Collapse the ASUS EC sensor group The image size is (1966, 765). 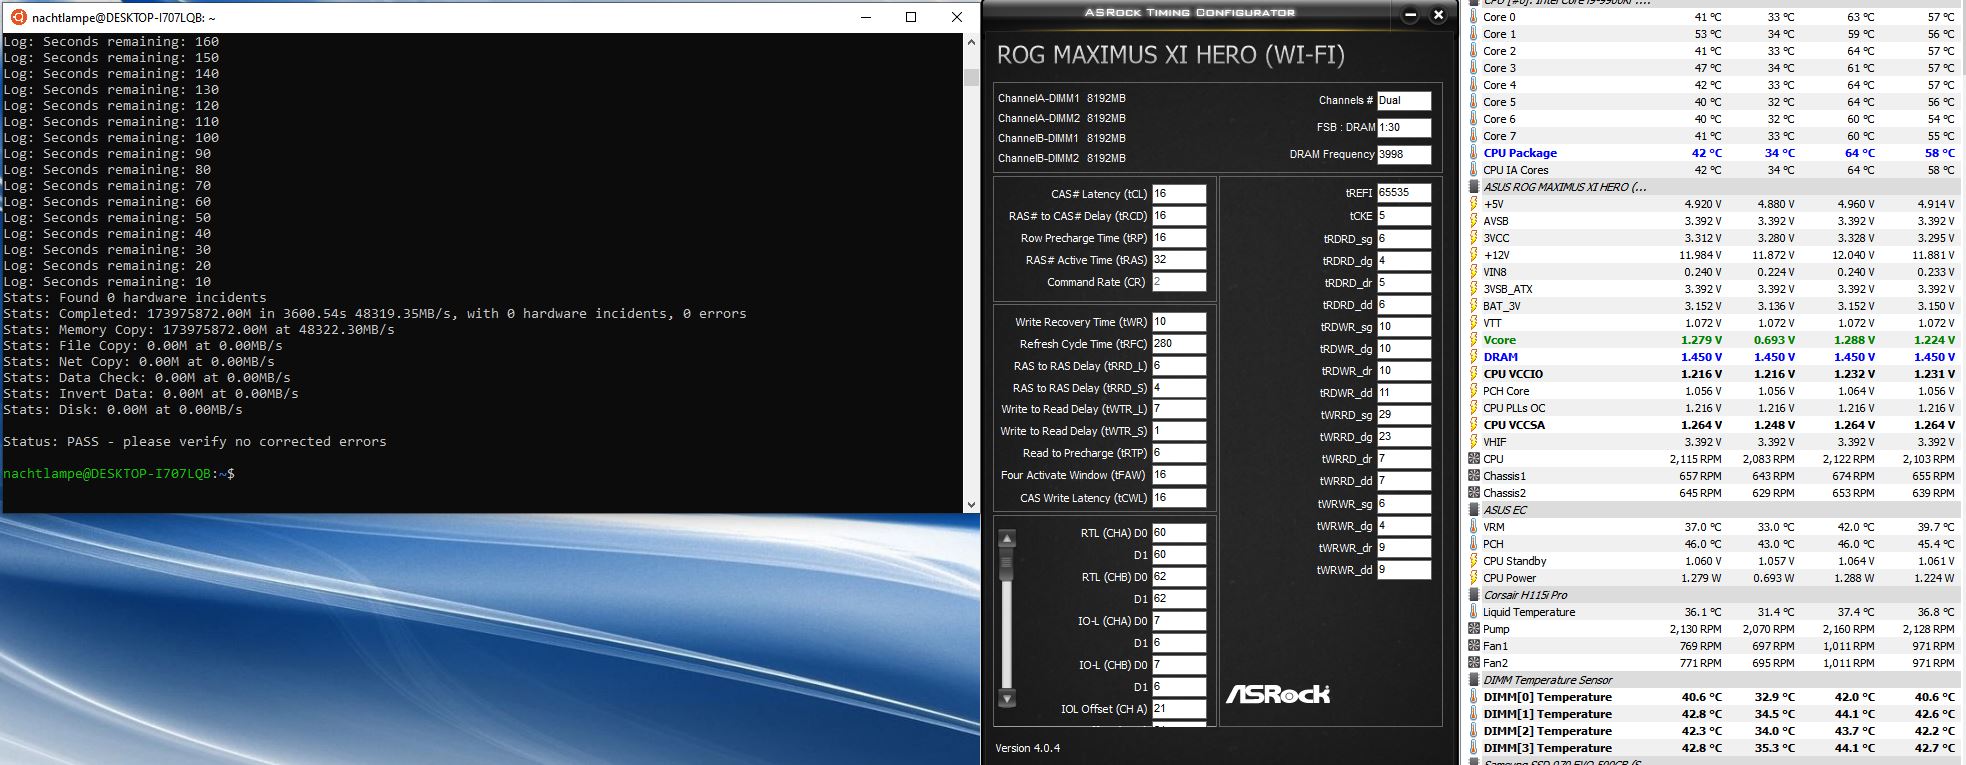point(1473,510)
